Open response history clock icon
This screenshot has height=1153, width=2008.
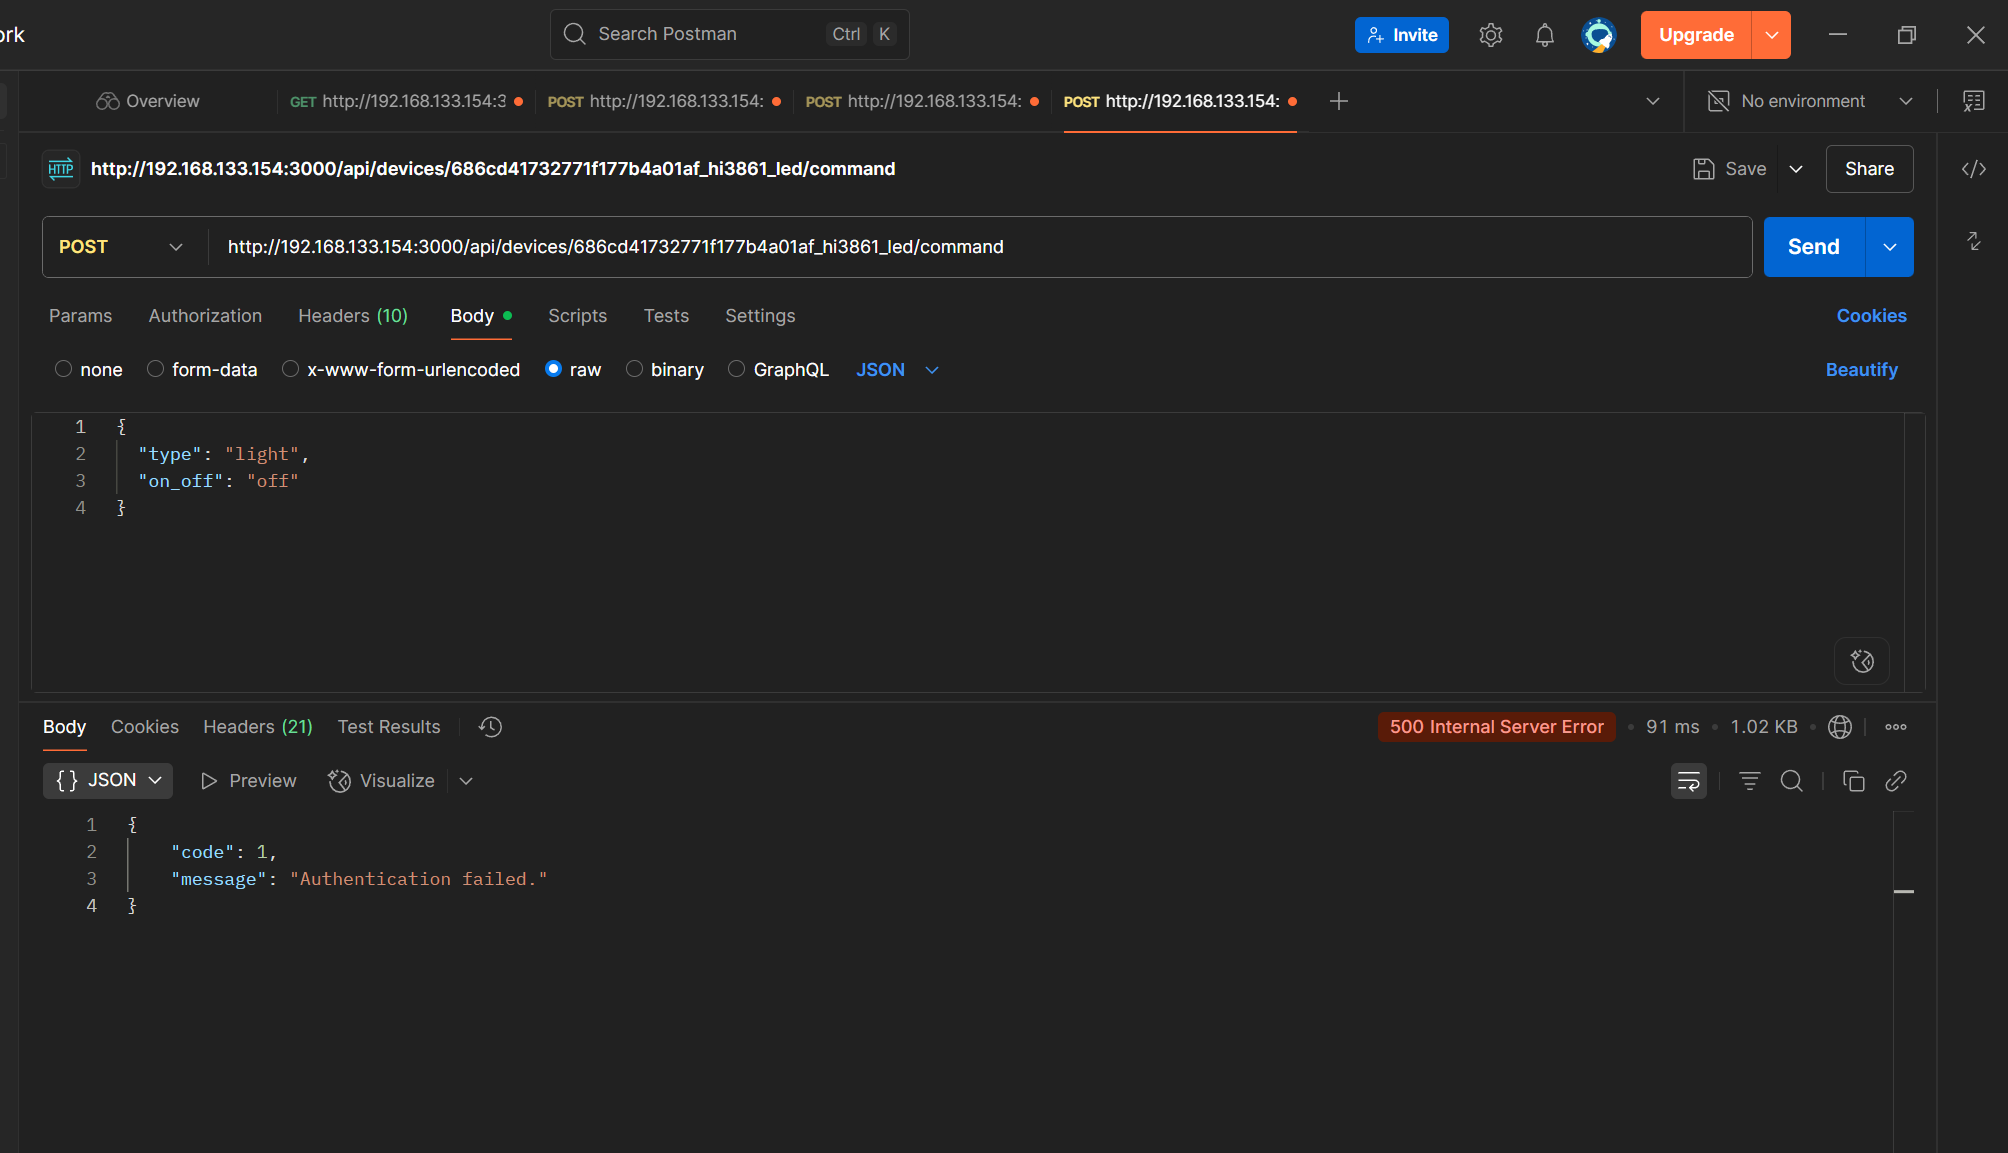[490, 727]
